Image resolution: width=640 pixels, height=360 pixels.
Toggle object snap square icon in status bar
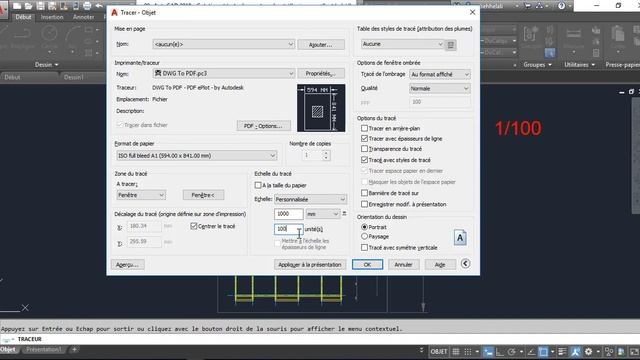tap(543, 351)
